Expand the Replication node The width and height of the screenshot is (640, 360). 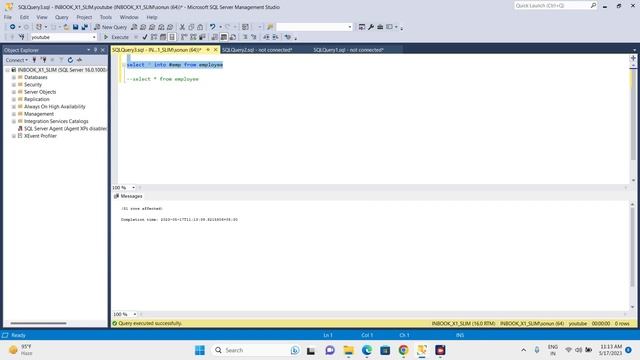[x=14, y=99]
